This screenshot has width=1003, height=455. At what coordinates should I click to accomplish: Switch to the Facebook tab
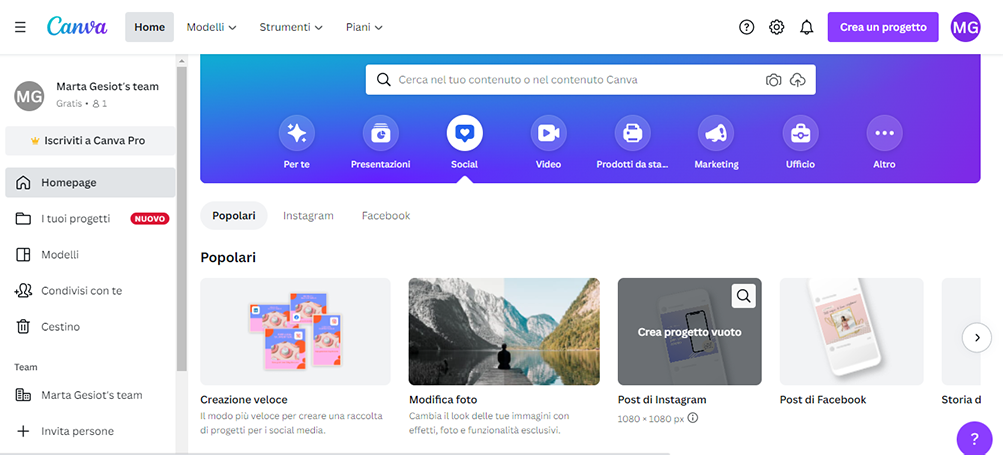(386, 216)
